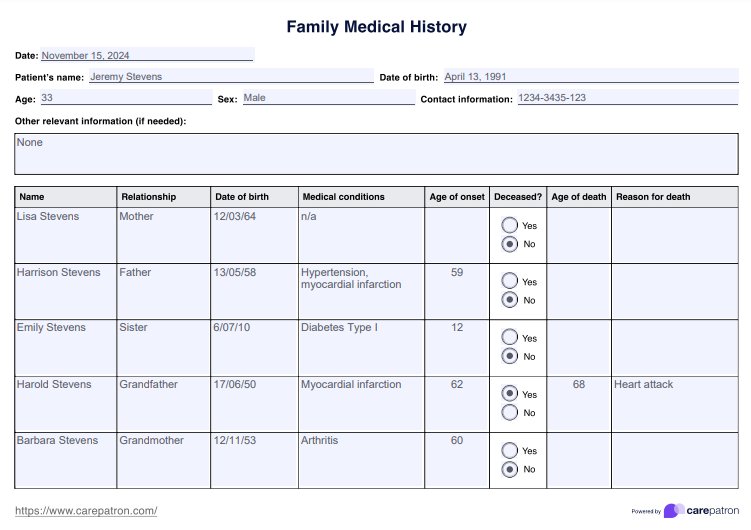Viewport: 751px width, 530px height.
Task: Click Barbara Stevens' age of onset cell
Action: [x=457, y=460]
